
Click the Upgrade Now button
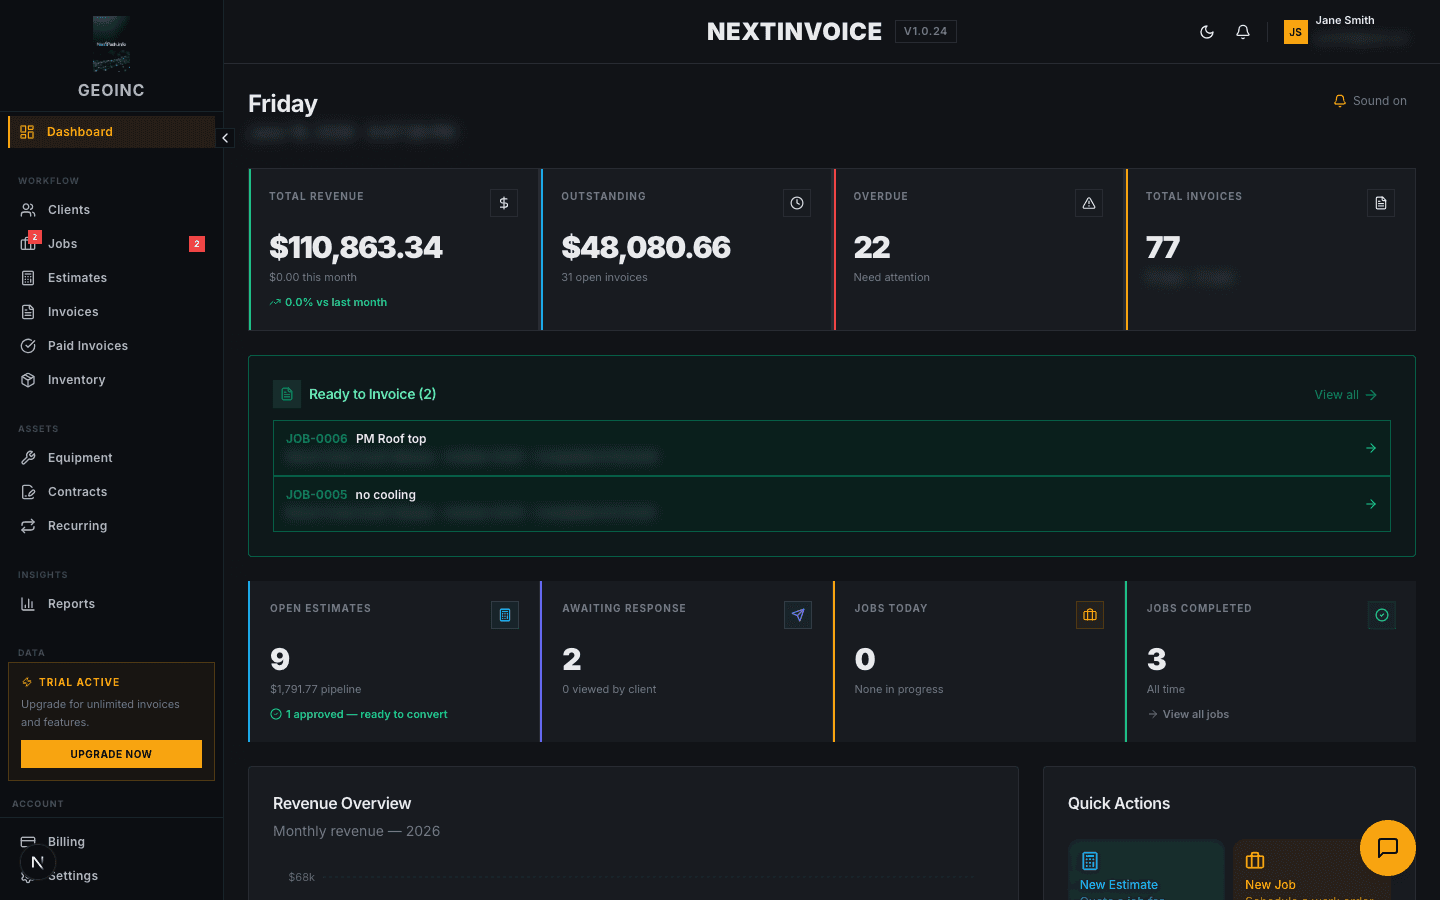111,754
